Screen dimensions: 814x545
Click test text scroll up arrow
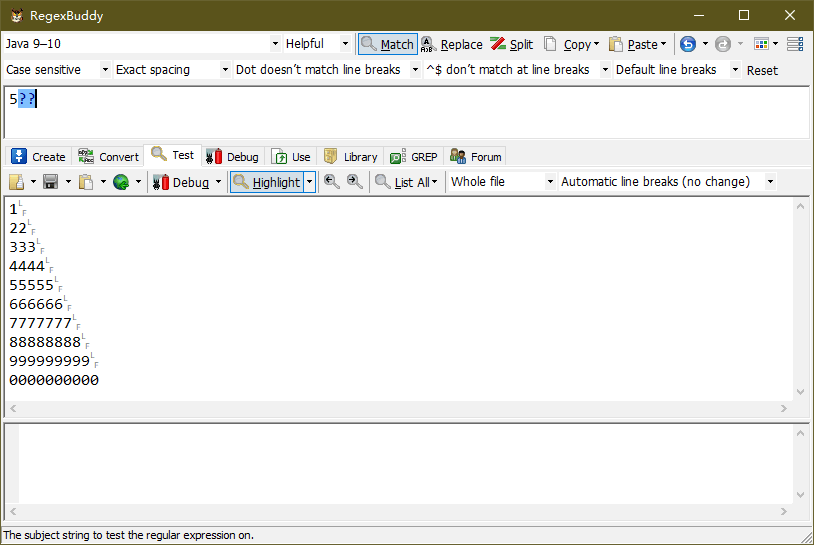[800, 207]
